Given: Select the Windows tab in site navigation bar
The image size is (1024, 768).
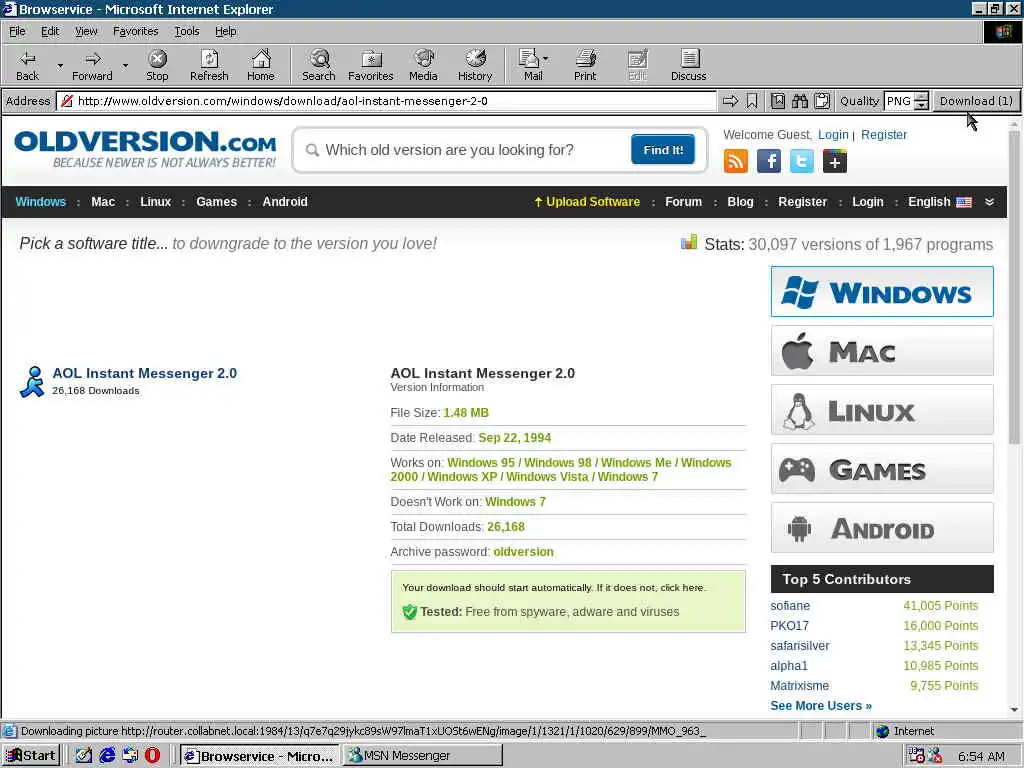Looking at the screenshot, I should coord(40,202).
